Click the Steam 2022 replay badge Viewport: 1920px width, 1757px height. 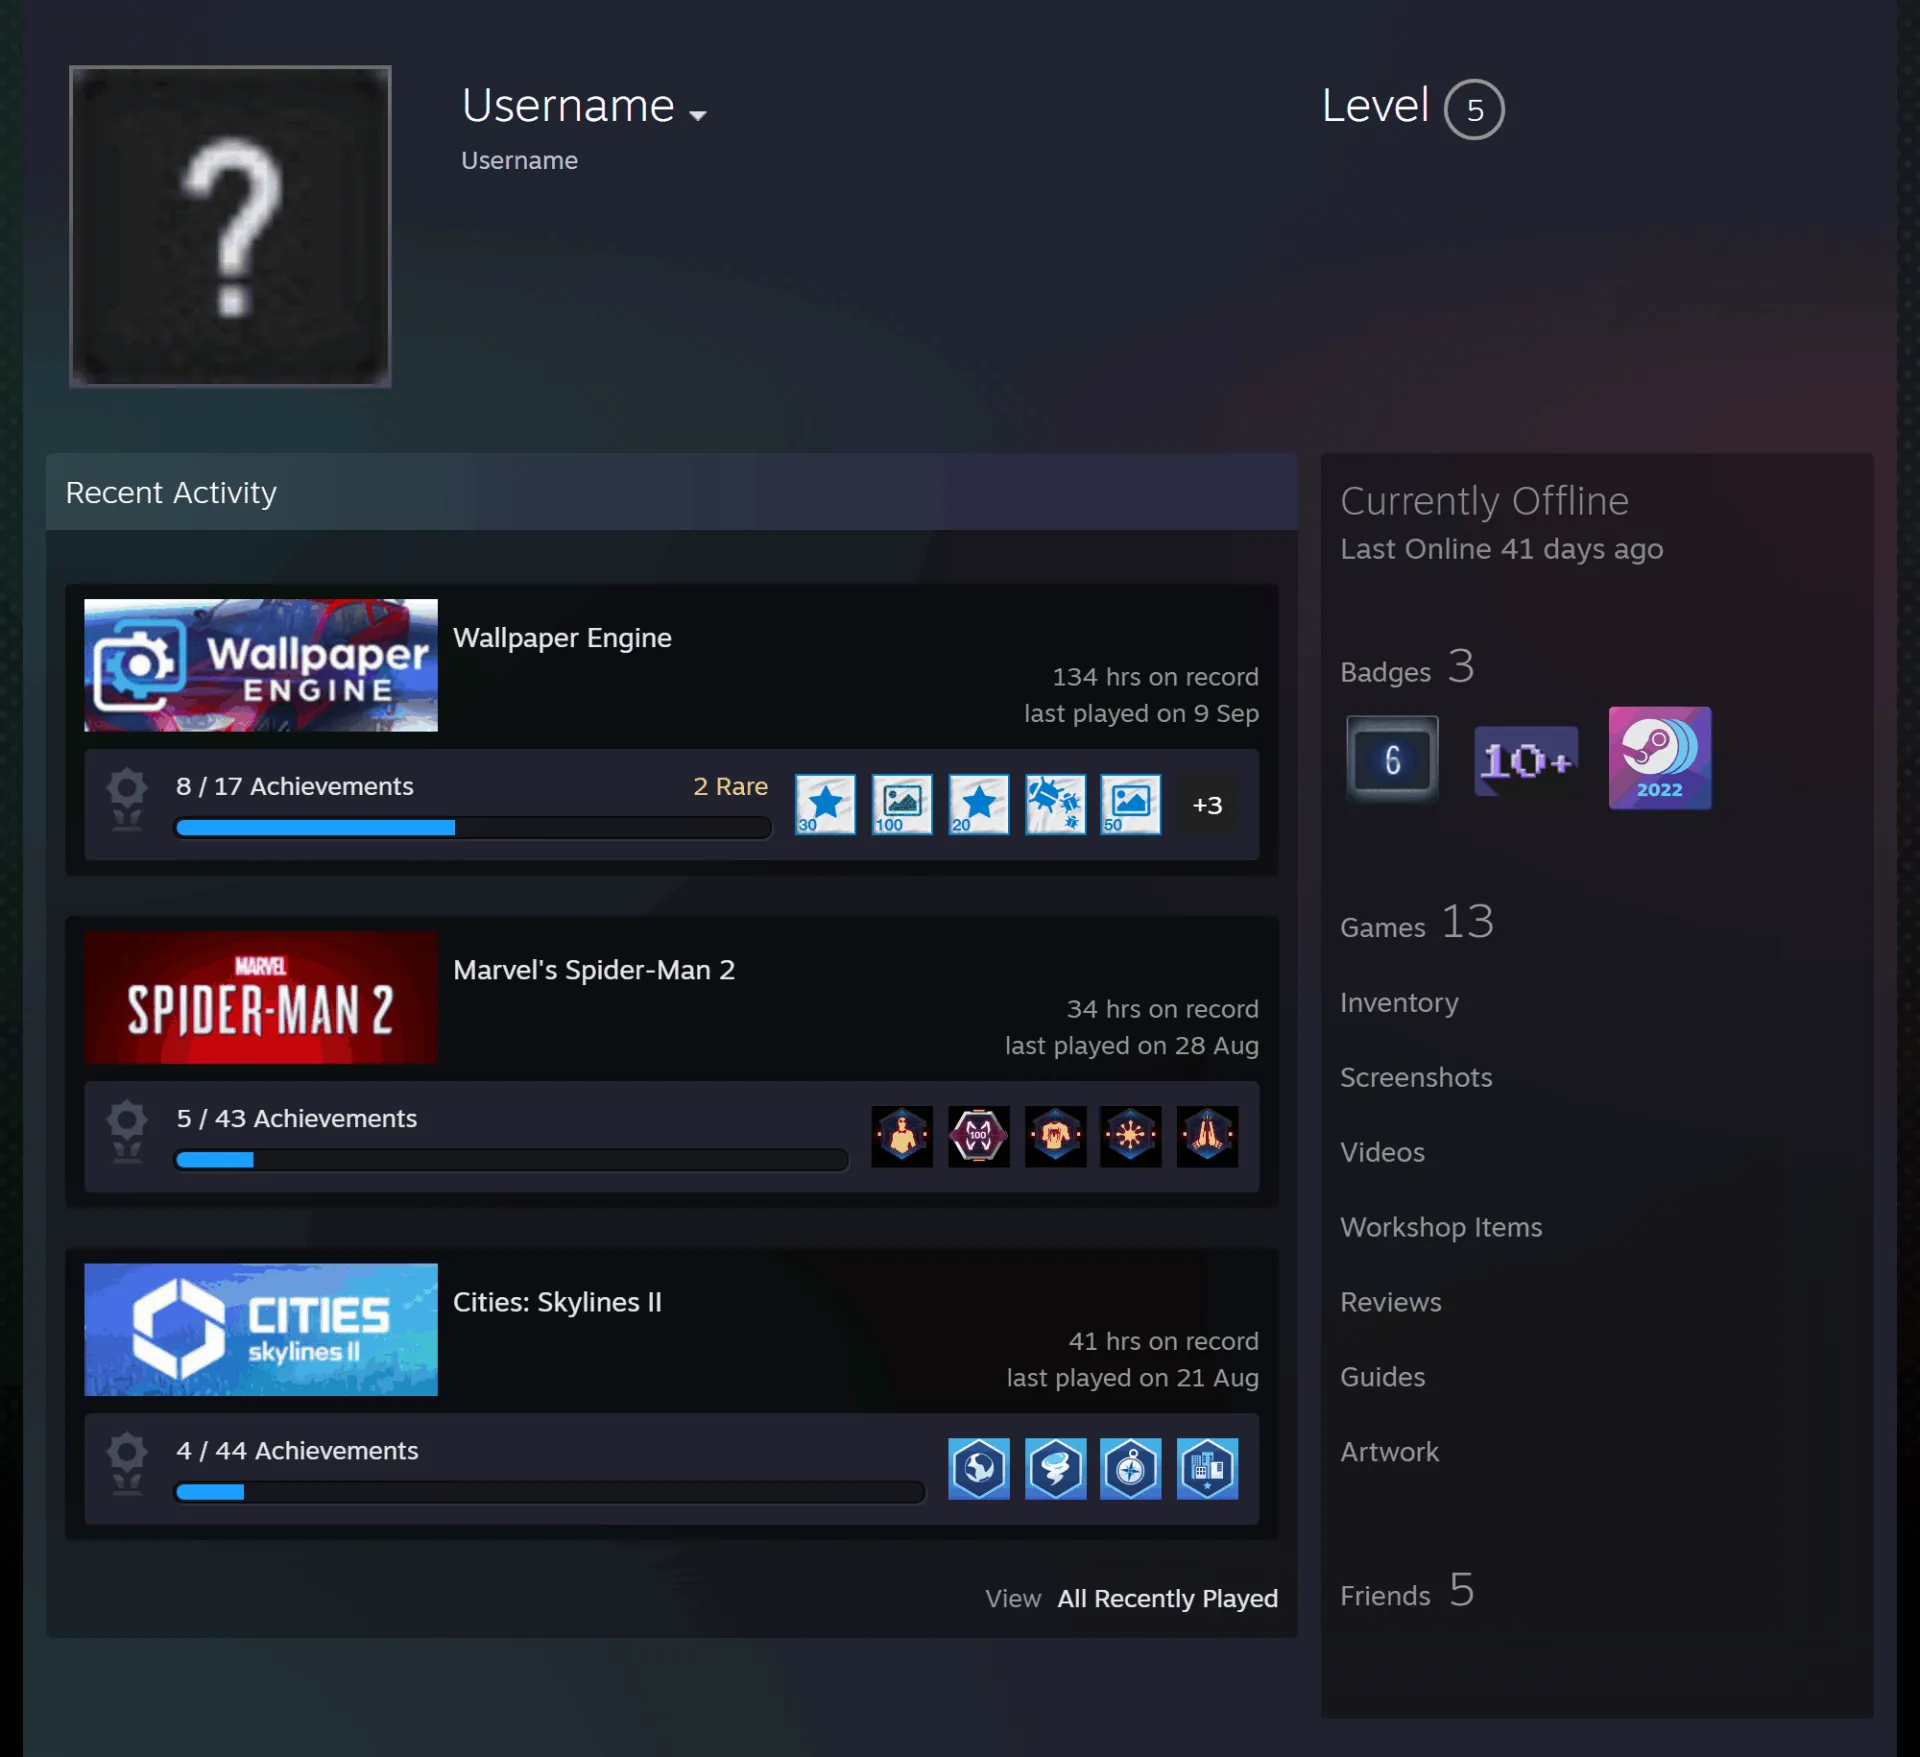click(1660, 757)
